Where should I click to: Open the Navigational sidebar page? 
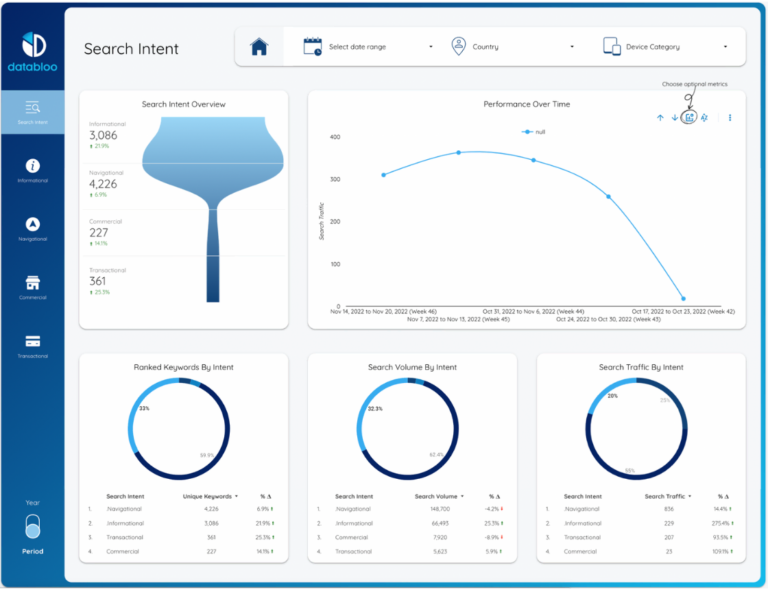coord(32,229)
